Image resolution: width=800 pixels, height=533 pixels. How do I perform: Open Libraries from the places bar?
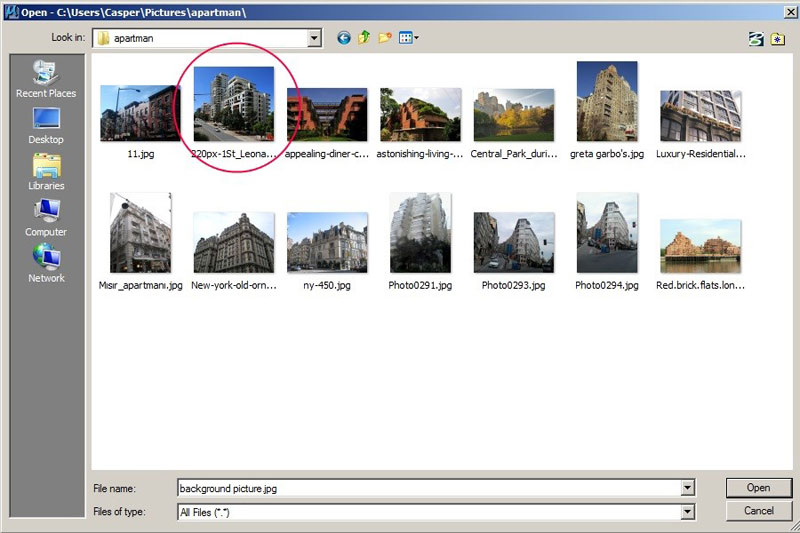(x=46, y=171)
